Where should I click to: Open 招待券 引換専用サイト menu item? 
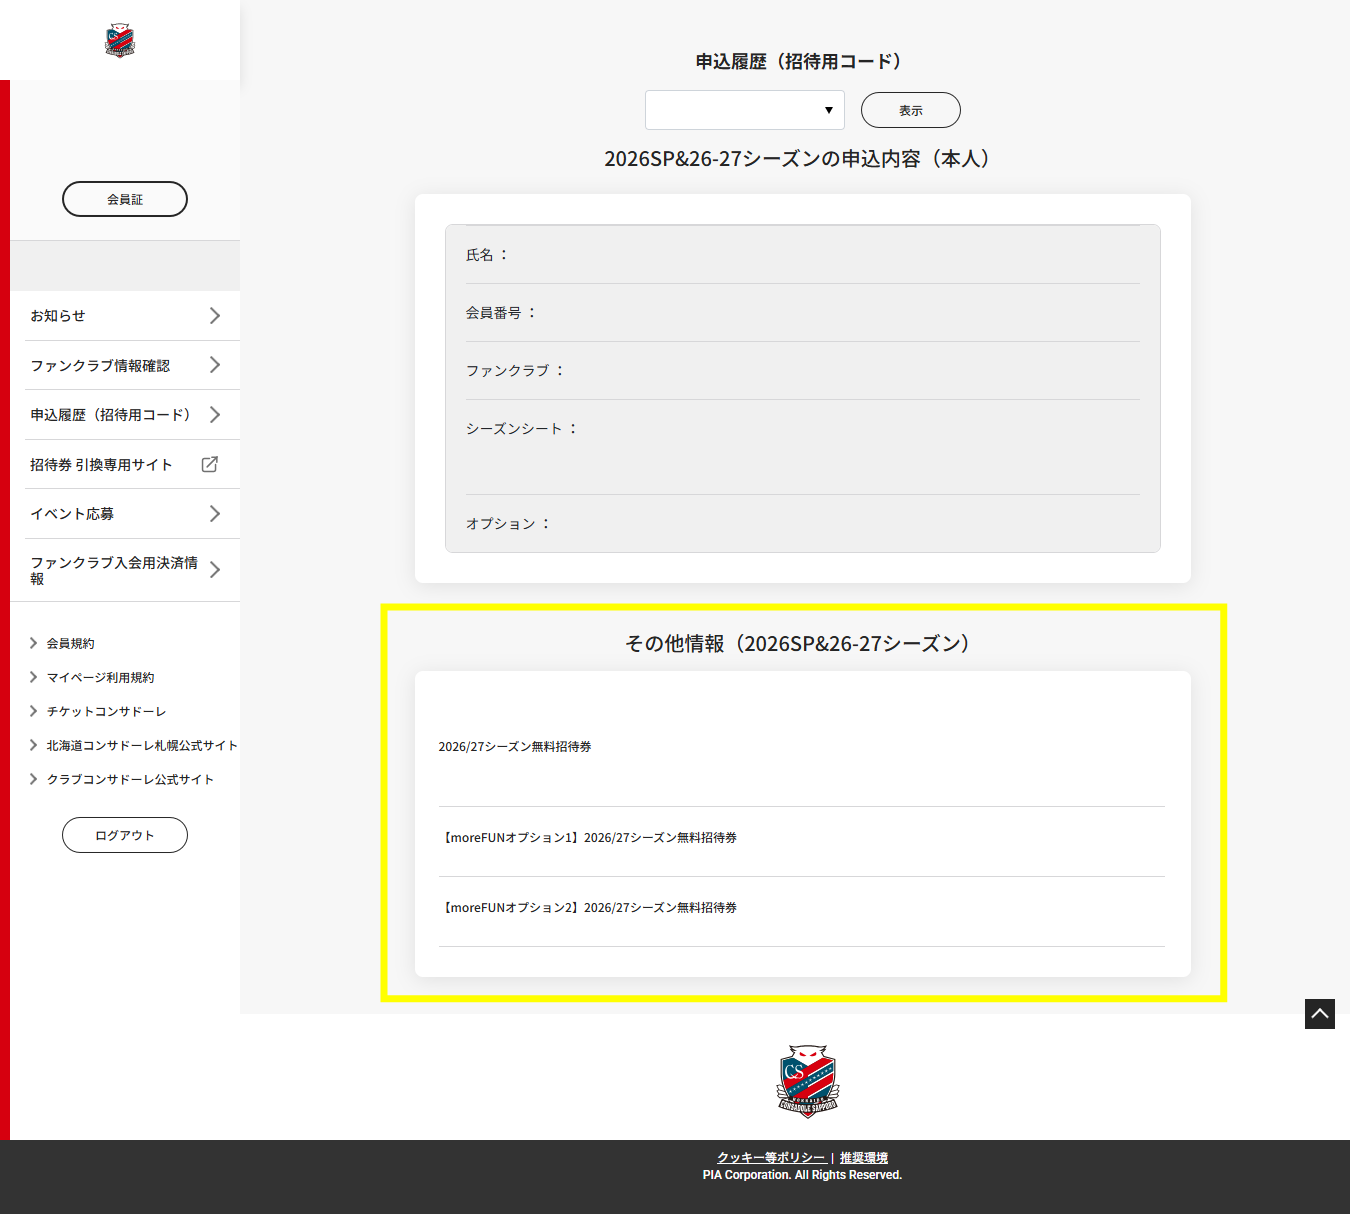[125, 464]
